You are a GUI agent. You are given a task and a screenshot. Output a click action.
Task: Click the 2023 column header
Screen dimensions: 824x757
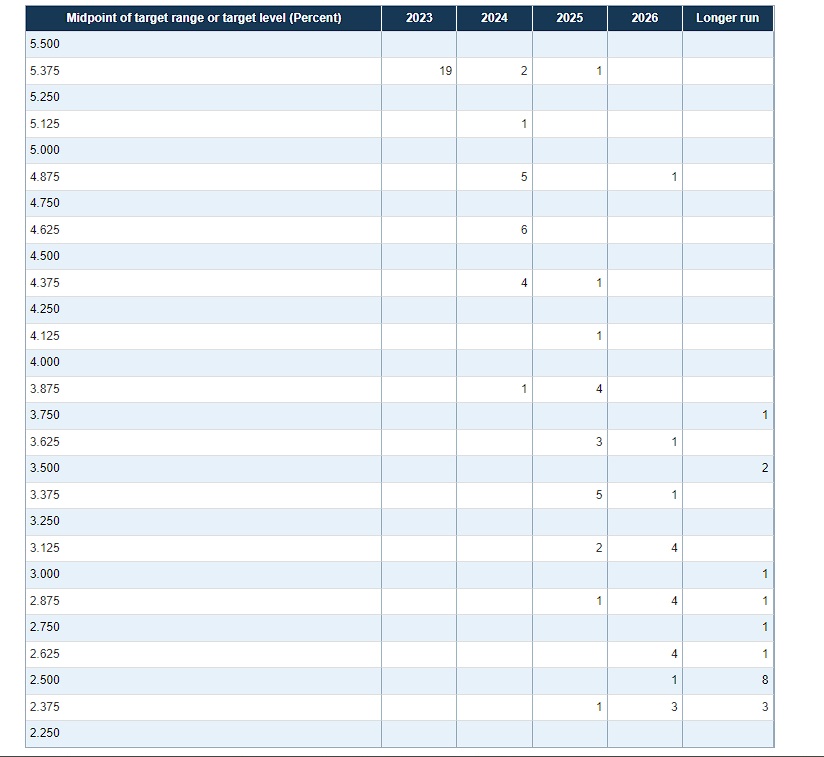pyautogui.click(x=419, y=18)
